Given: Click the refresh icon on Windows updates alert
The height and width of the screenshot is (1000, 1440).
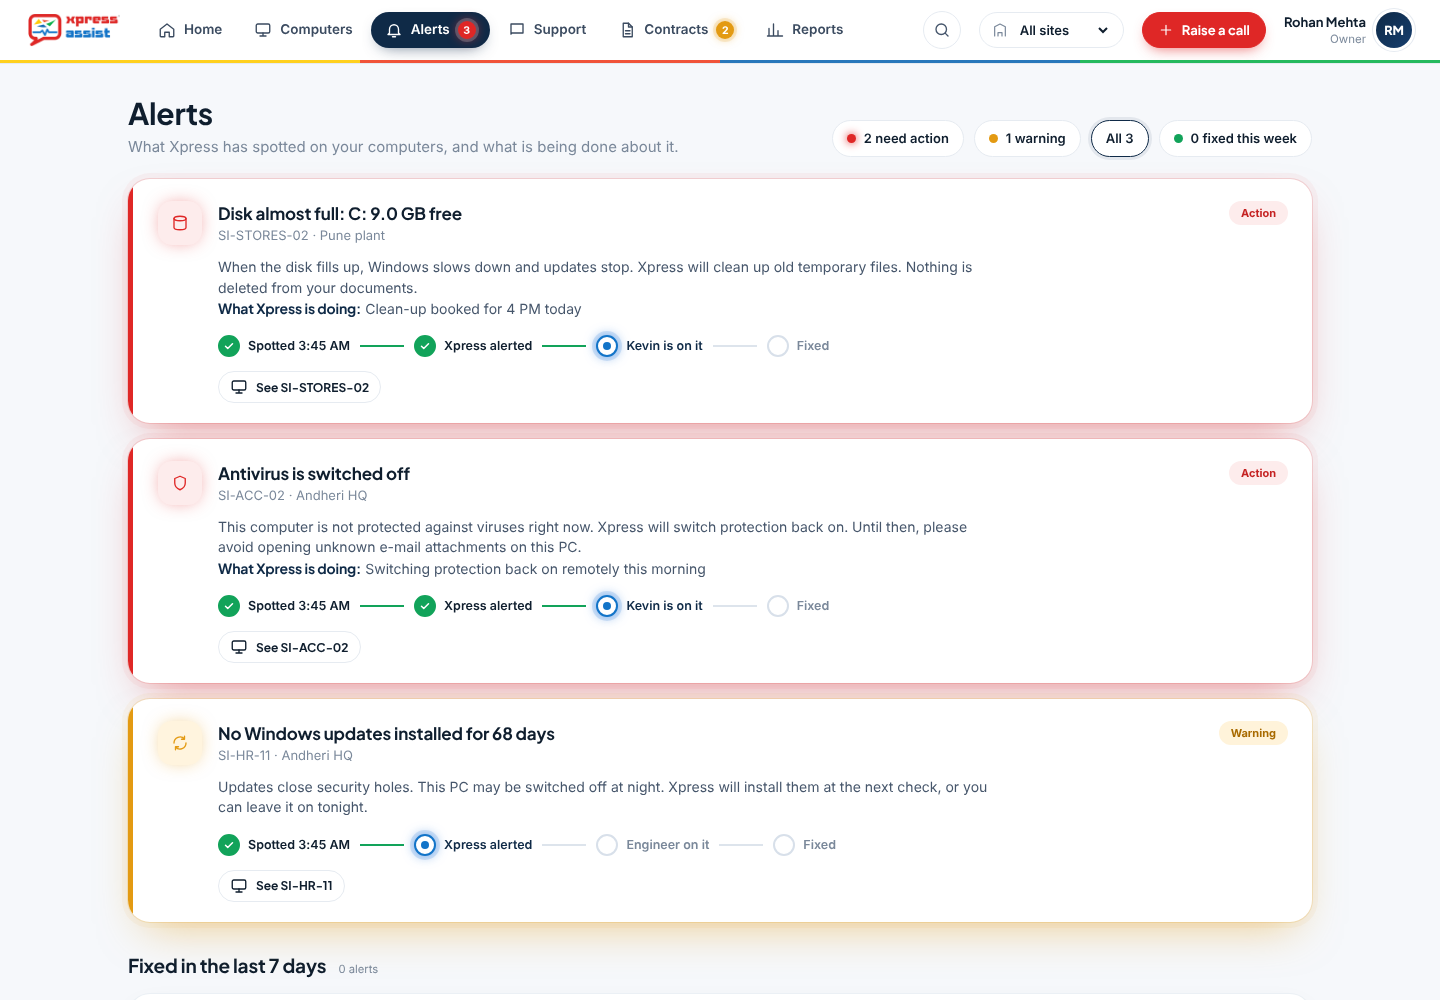Looking at the screenshot, I should click(x=180, y=743).
